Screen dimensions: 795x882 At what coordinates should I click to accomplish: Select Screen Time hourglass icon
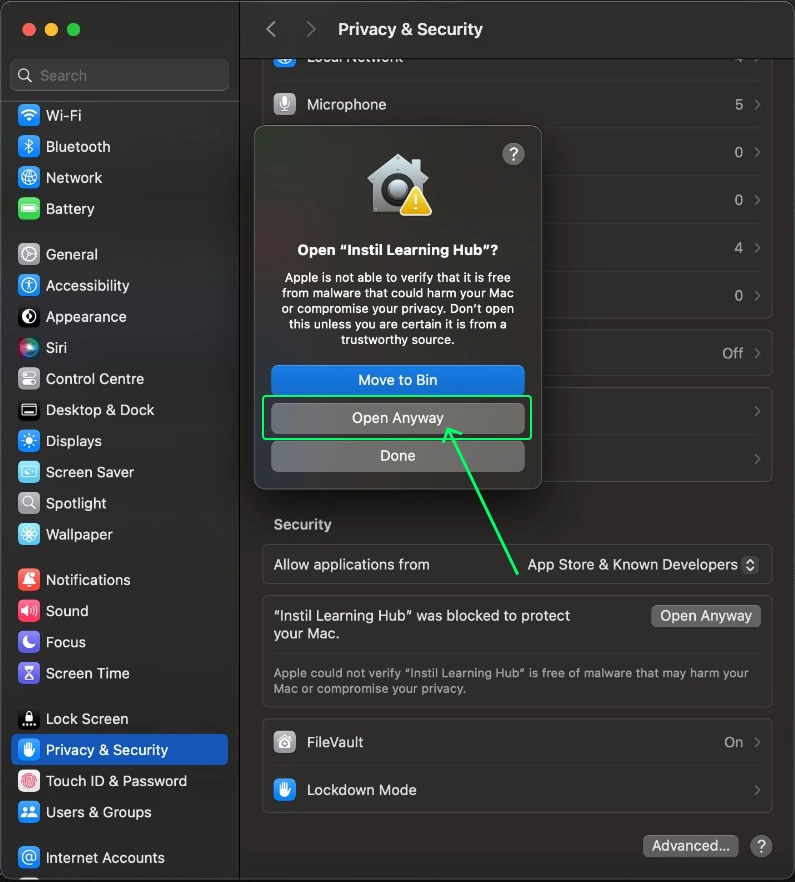pyautogui.click(x=29, y=673)
